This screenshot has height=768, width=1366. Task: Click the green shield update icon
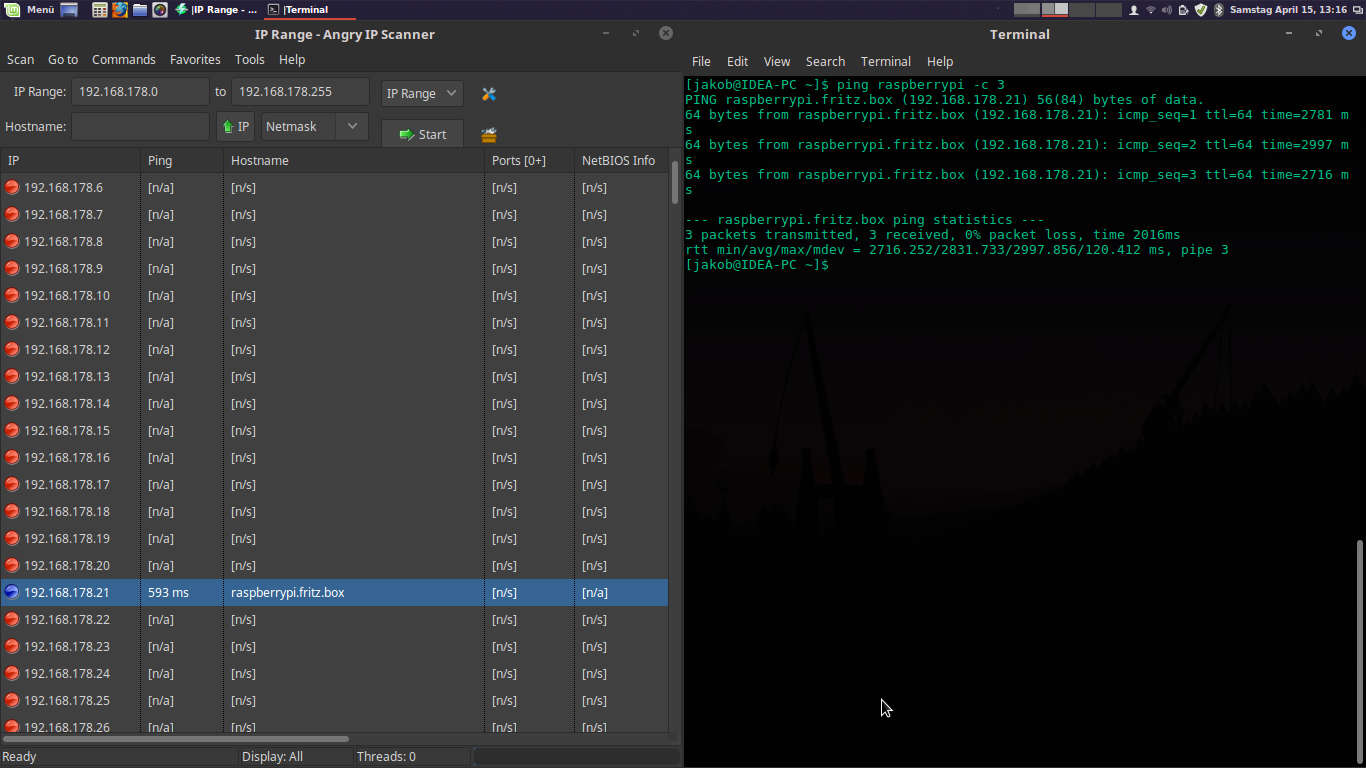coord(1201,9)
